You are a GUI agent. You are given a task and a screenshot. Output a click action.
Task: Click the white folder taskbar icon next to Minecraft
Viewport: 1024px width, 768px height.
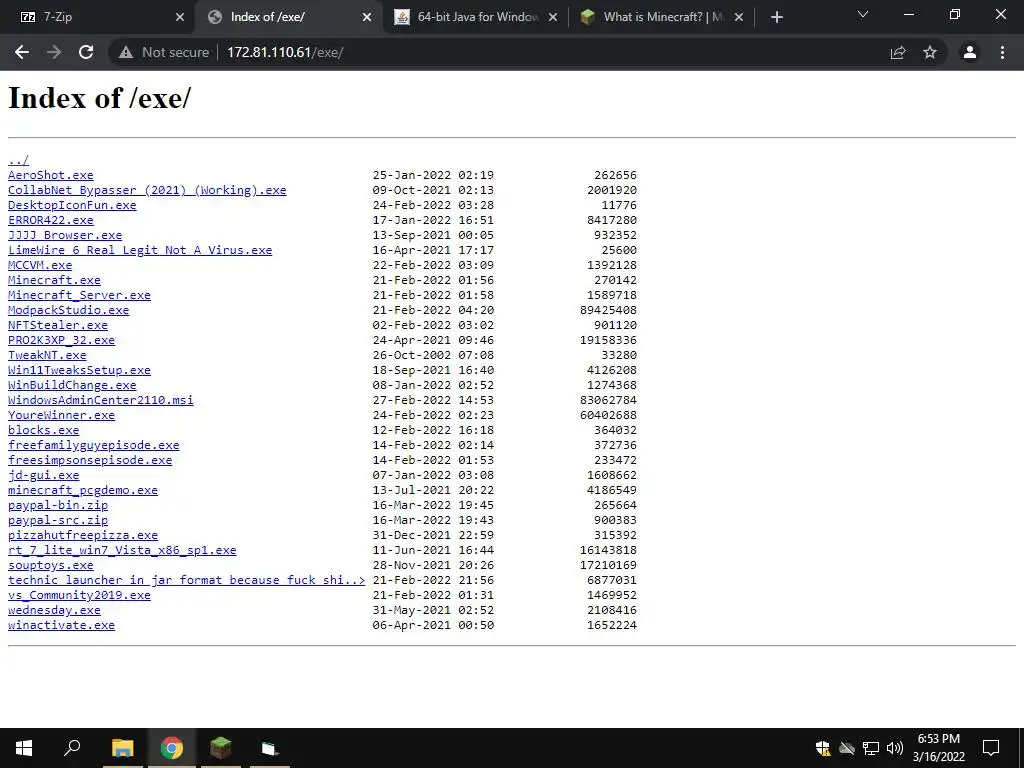click(x=270, y=748)
